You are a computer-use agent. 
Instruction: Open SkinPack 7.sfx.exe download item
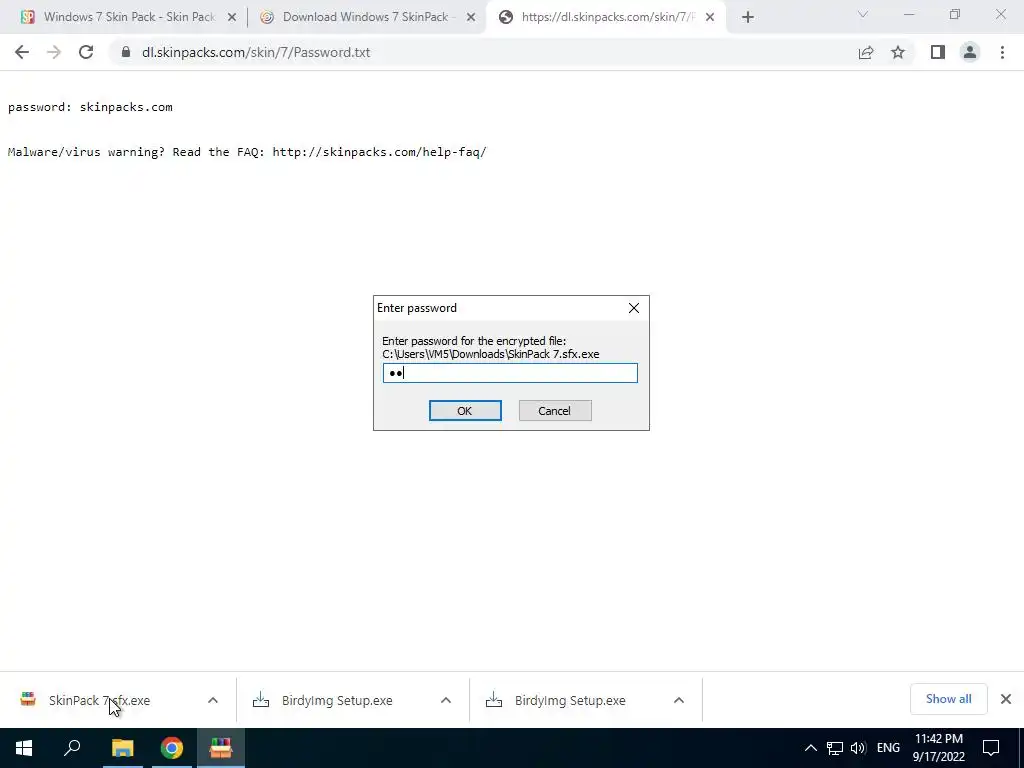point(99,700)
